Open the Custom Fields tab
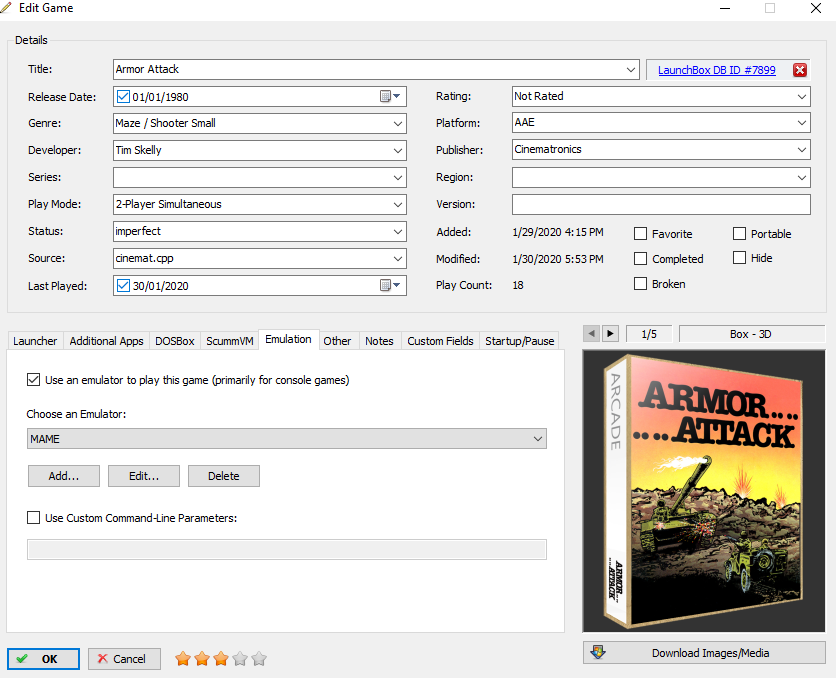The height and width of the screenshot is (678, 836). click(x=440, y=341)
